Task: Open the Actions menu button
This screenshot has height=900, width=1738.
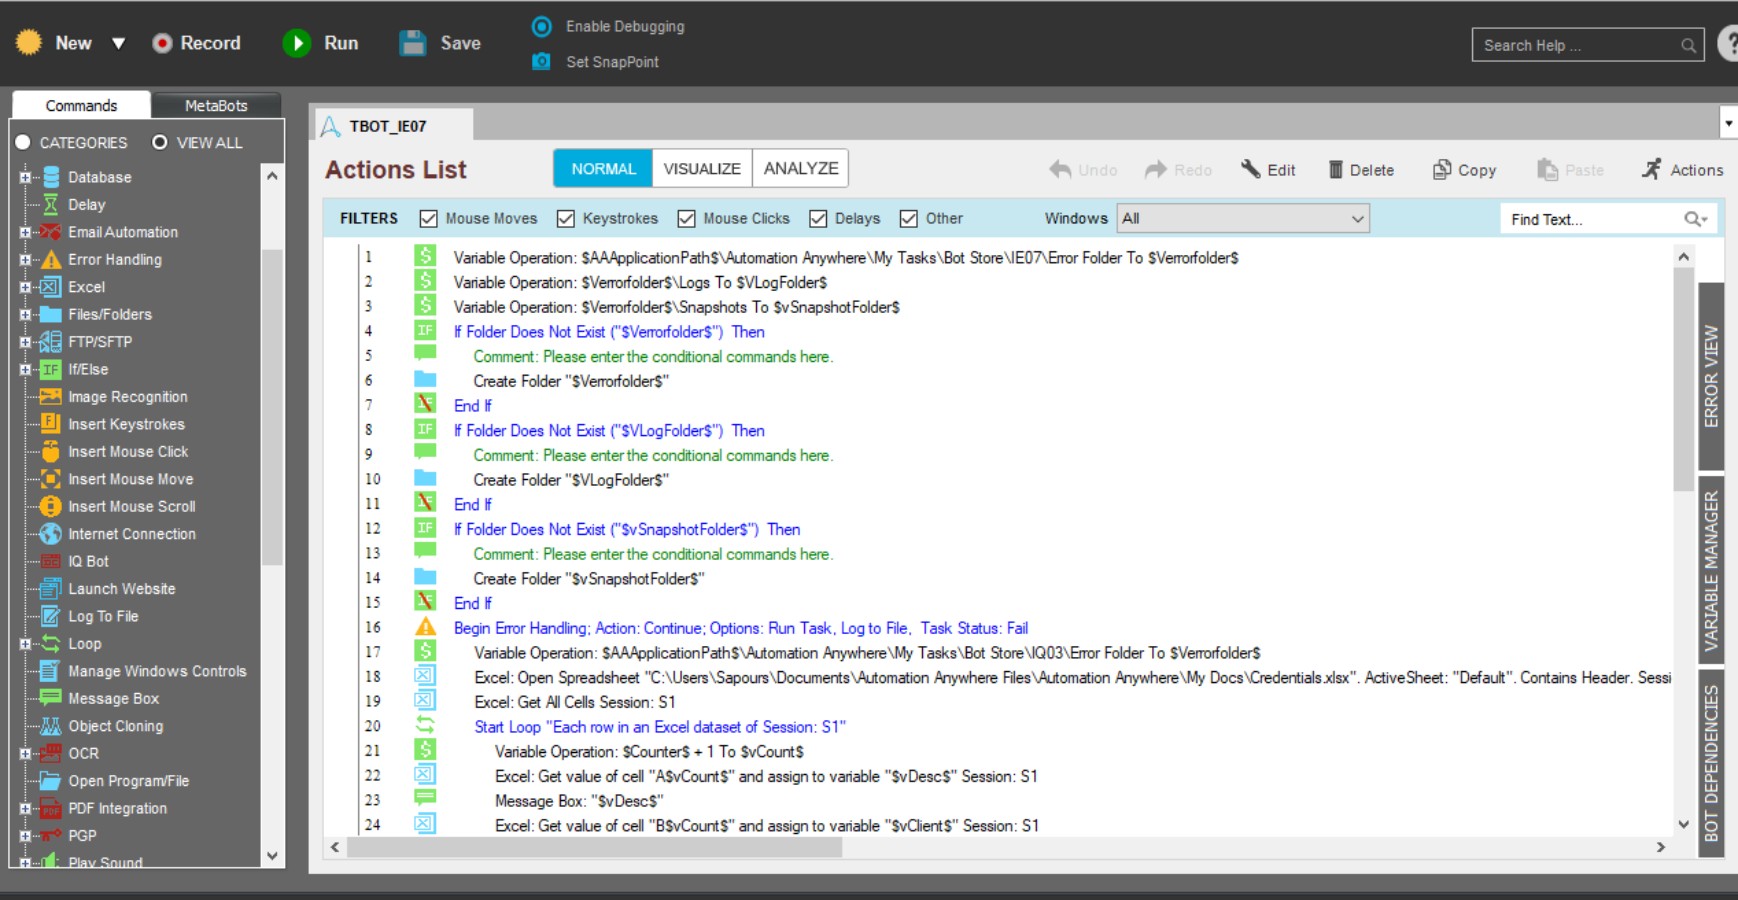Action: coord(1683,169)
